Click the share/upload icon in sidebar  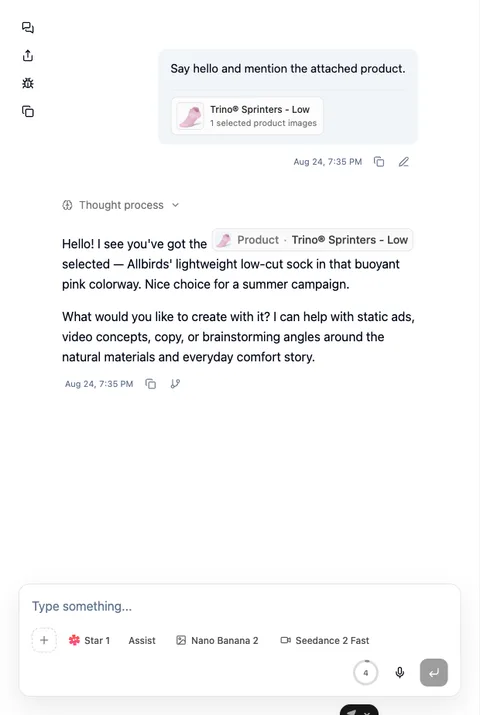pos(28,56)
